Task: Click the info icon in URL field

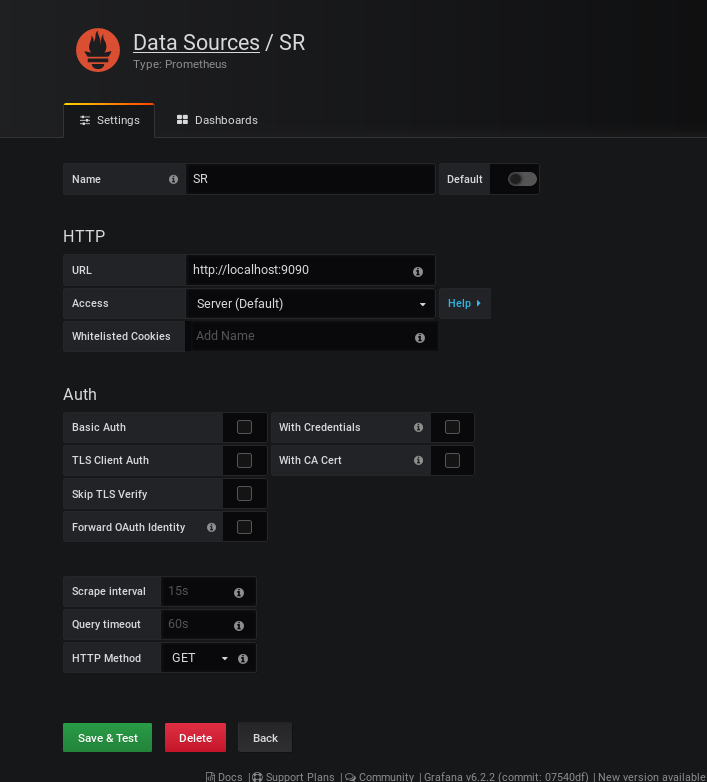Action: (x=418, y=271)
